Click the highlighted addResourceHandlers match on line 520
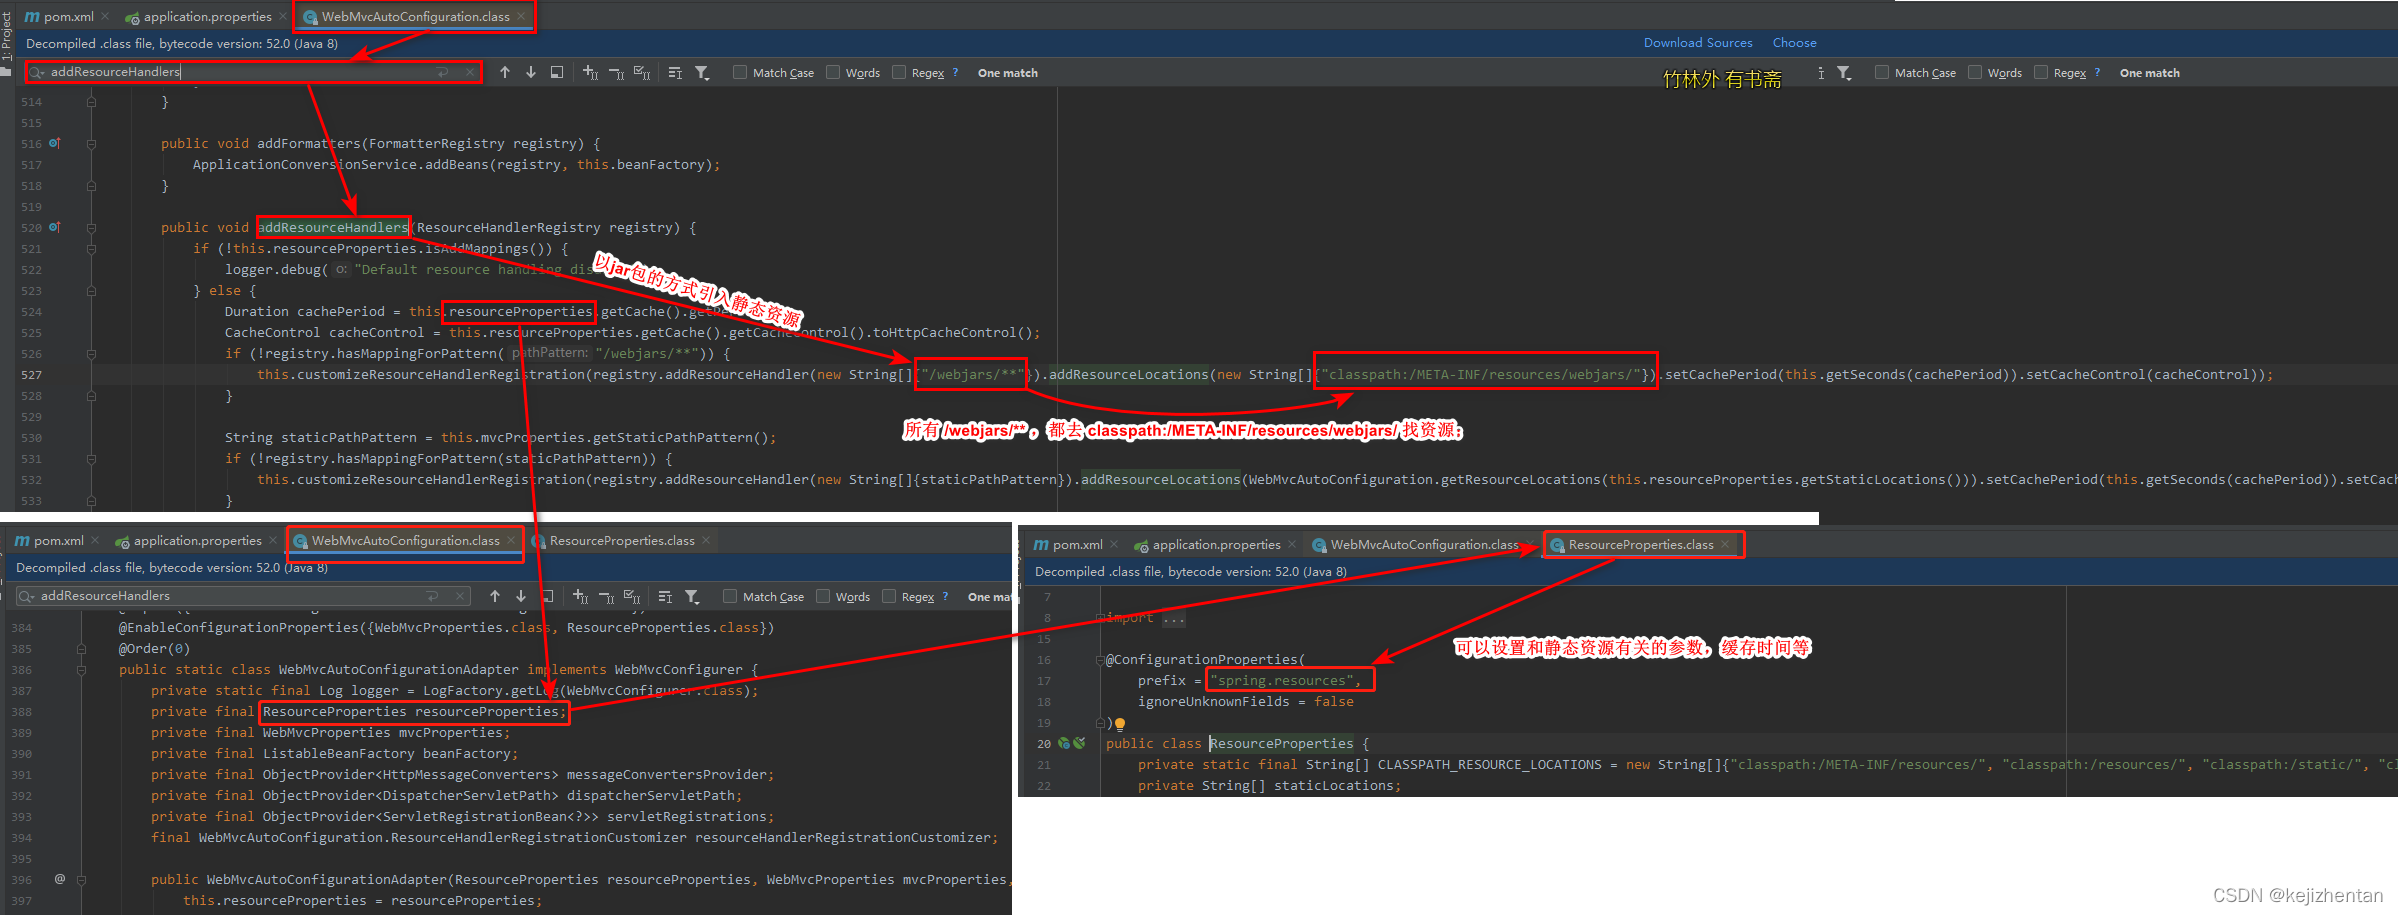 tap(333, 227)
